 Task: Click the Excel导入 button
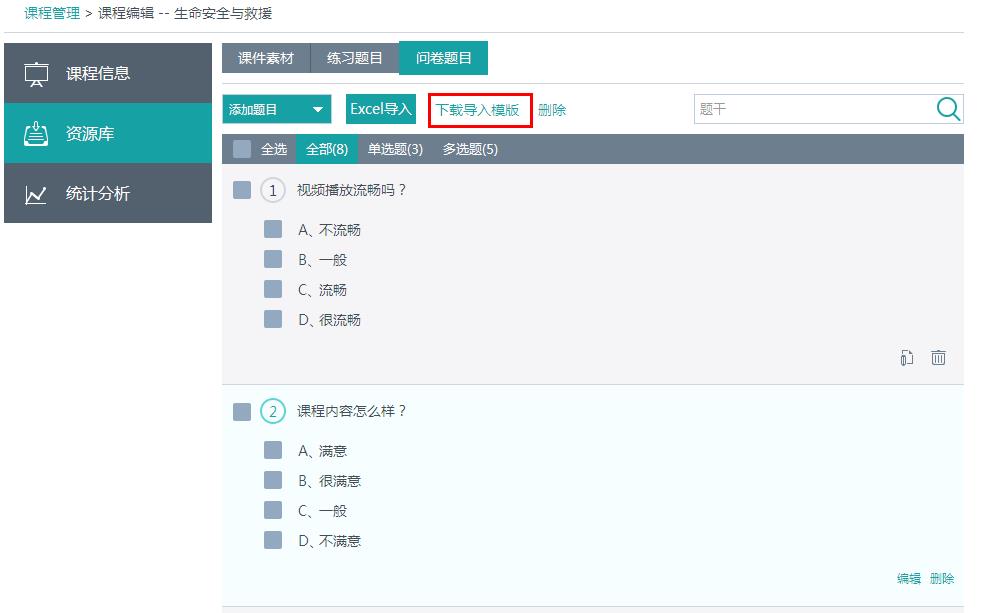(x=381, y=109)
